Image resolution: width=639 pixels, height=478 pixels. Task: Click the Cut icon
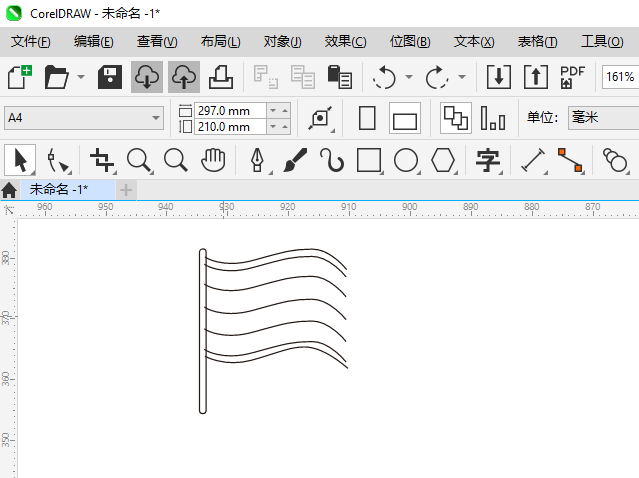[x=265, y=77]
